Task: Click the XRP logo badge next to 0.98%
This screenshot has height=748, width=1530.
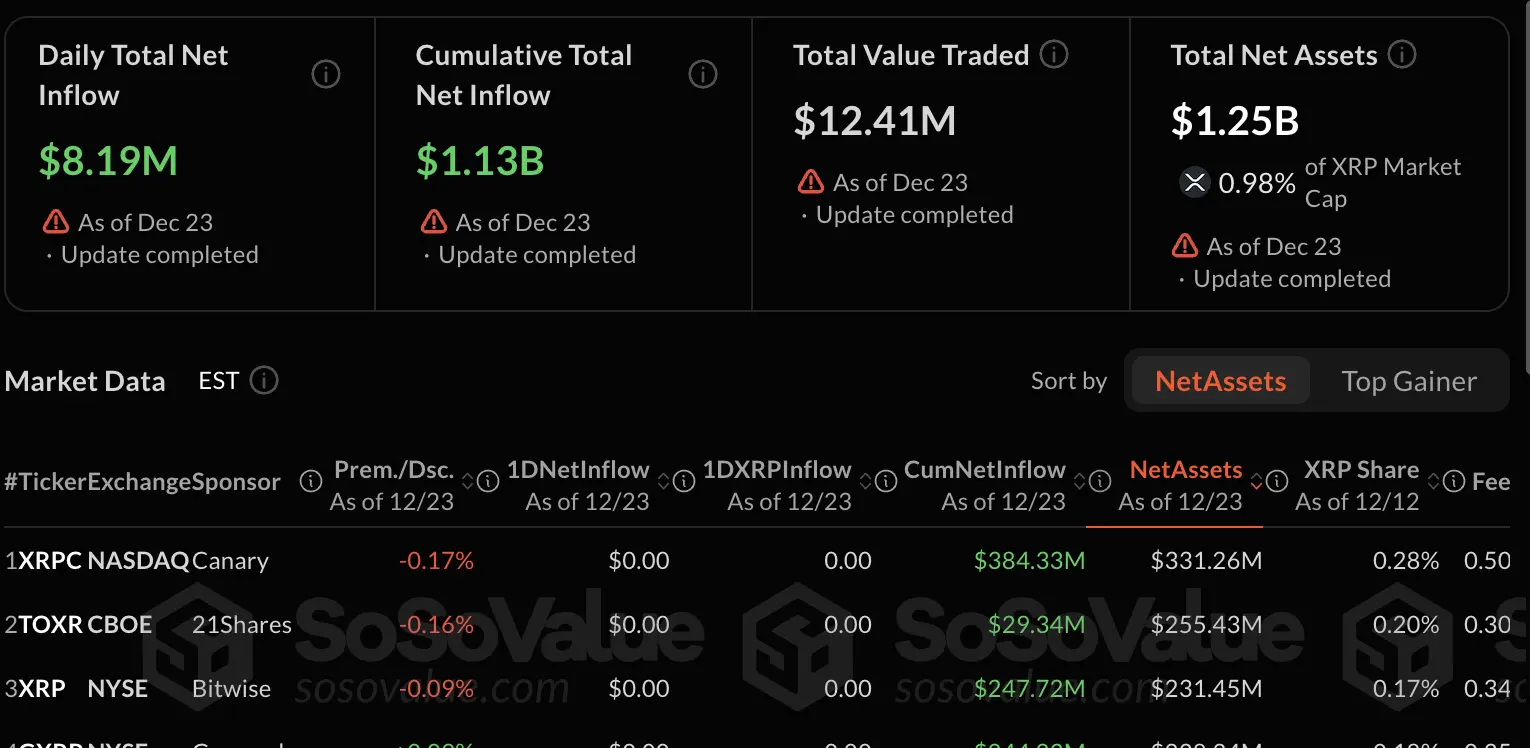Action: point(1194,182)
